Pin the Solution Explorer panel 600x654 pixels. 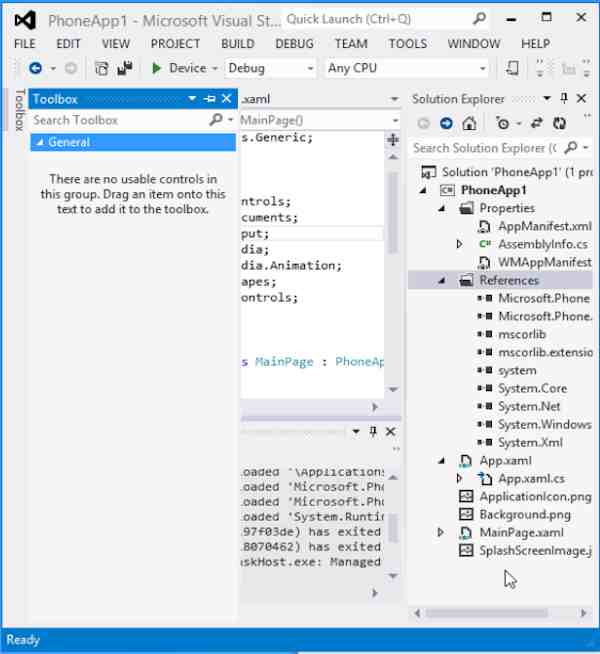click(564, 98)
